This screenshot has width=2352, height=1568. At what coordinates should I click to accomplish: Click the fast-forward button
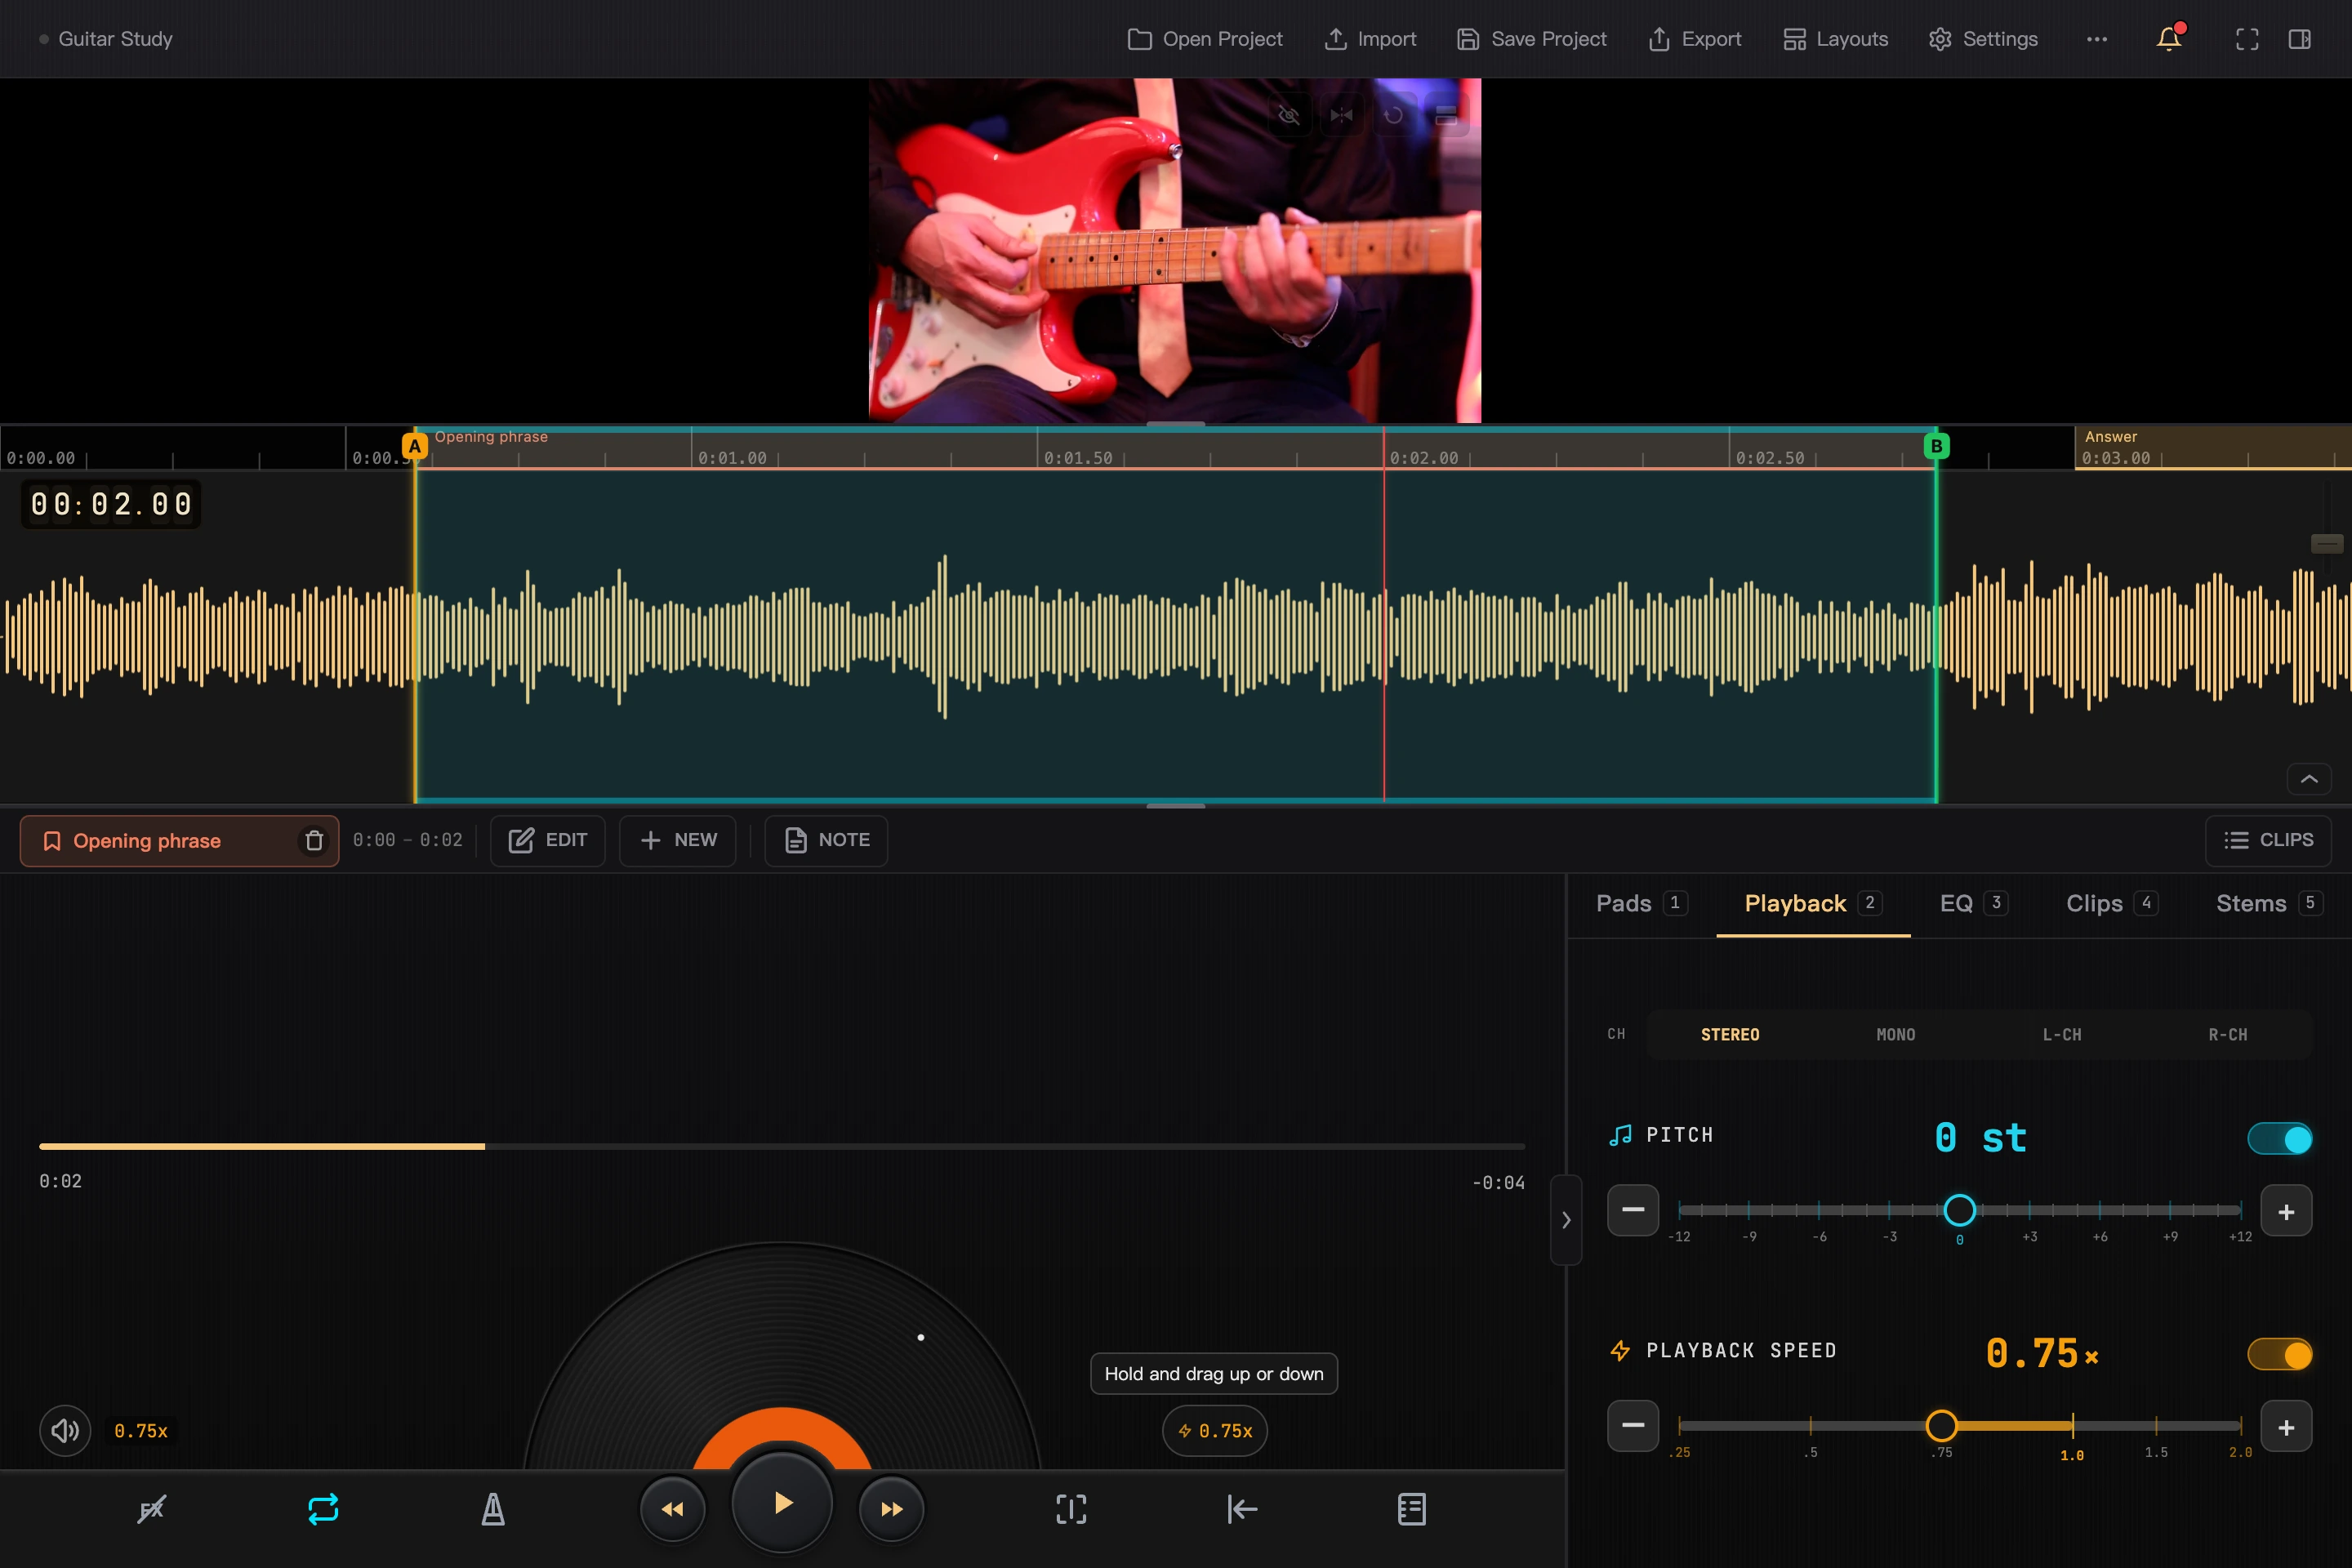coord(891,1509)
